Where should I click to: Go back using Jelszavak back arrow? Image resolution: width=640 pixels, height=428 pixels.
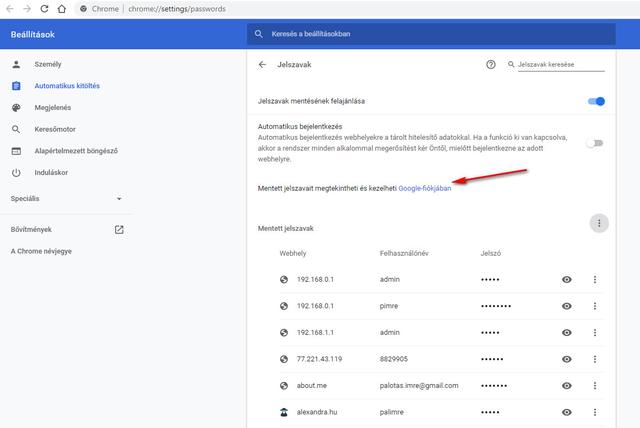pos(262,64)
